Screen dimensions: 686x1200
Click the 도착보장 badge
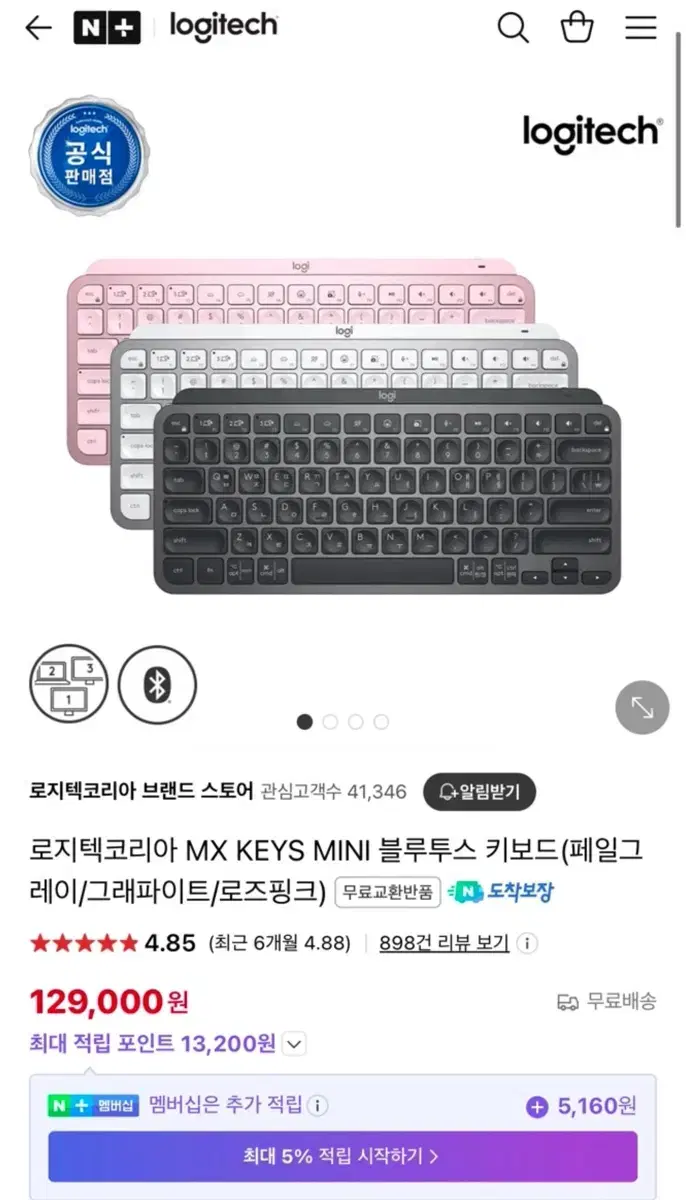pos(501,891)
